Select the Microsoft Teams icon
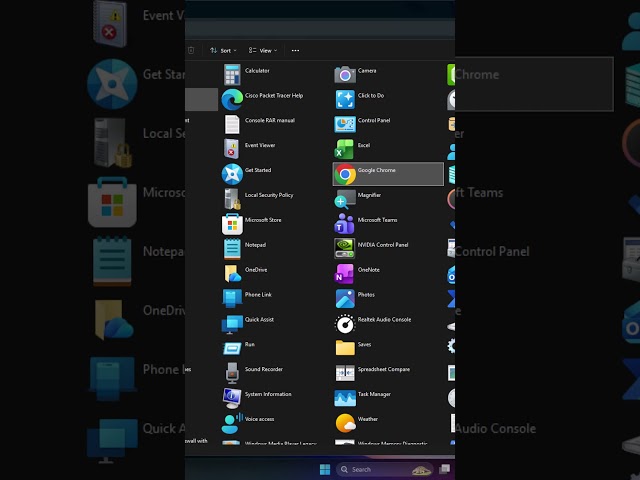This screenshot has height=480, width=640. pyautogui.click(x=344, y=224)
